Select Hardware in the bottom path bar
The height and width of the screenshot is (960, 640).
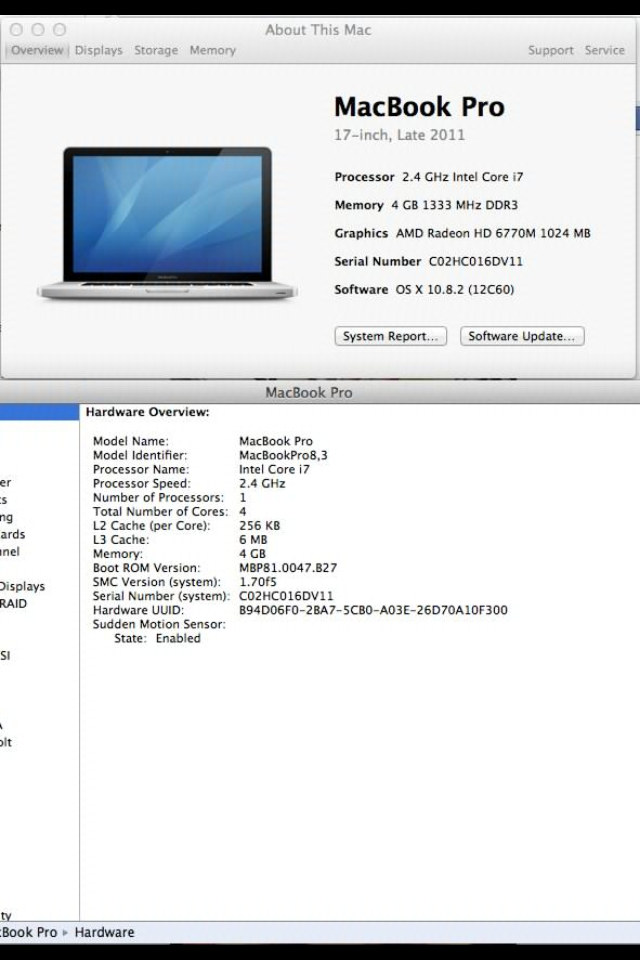click(104, 932)
